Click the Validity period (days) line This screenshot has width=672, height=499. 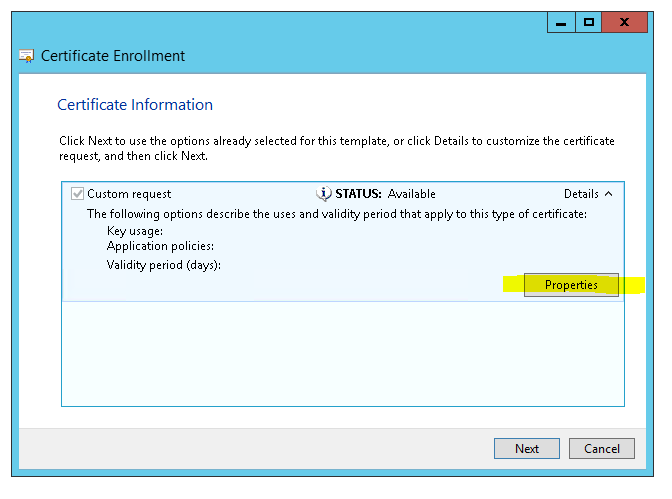pyautogui.click(x=163, y=265)
